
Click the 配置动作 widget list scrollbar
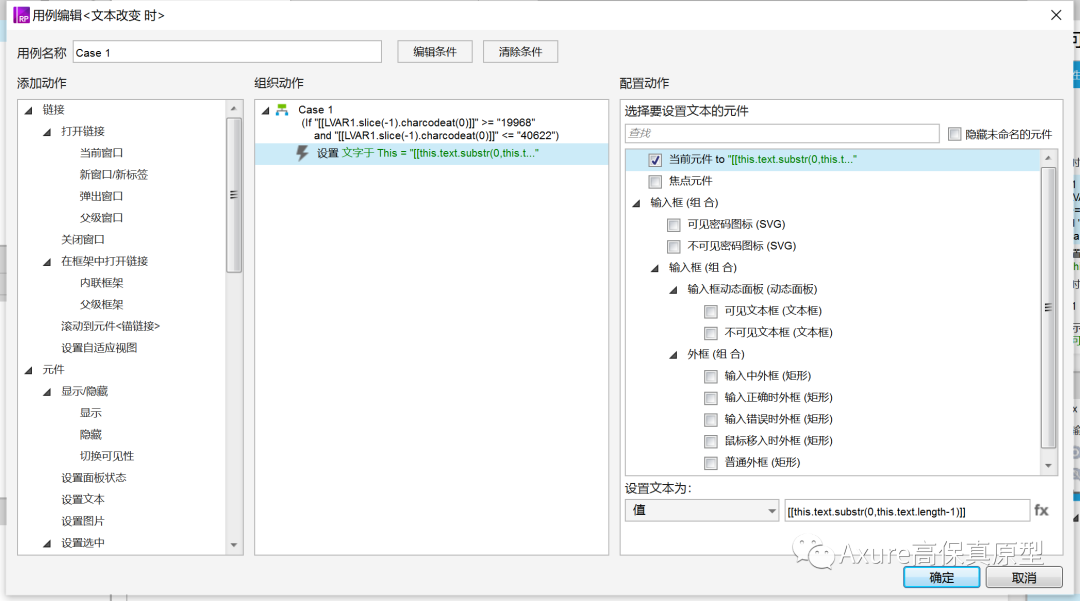1048,307
